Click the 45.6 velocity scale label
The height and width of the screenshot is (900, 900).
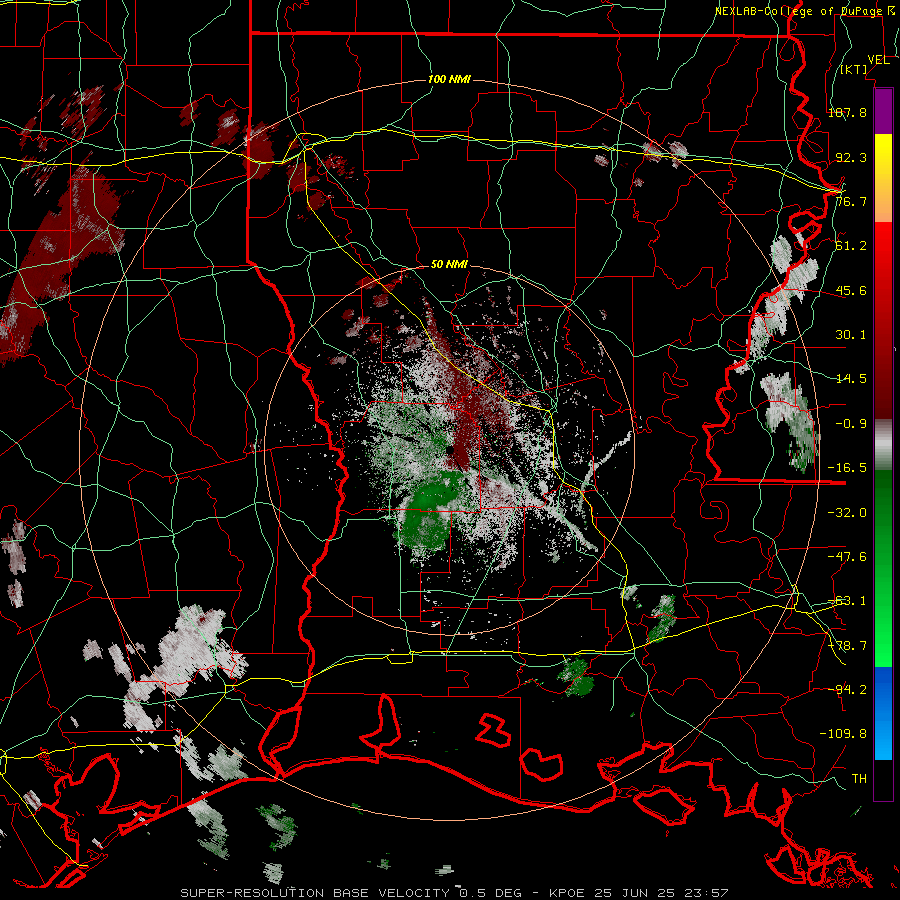(851, 290)
